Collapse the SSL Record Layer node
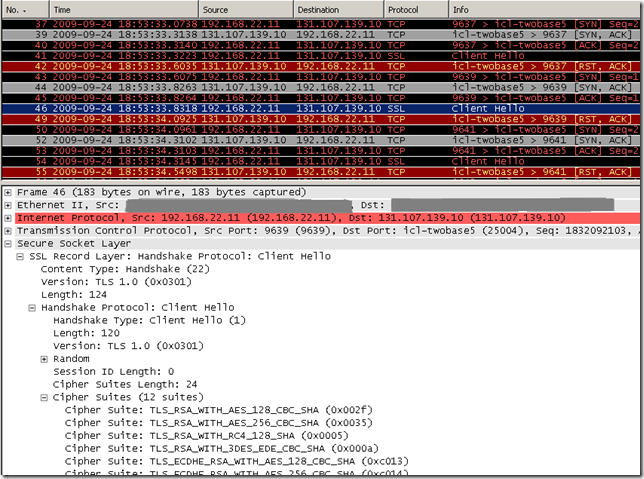 click(x=20, y=257)
